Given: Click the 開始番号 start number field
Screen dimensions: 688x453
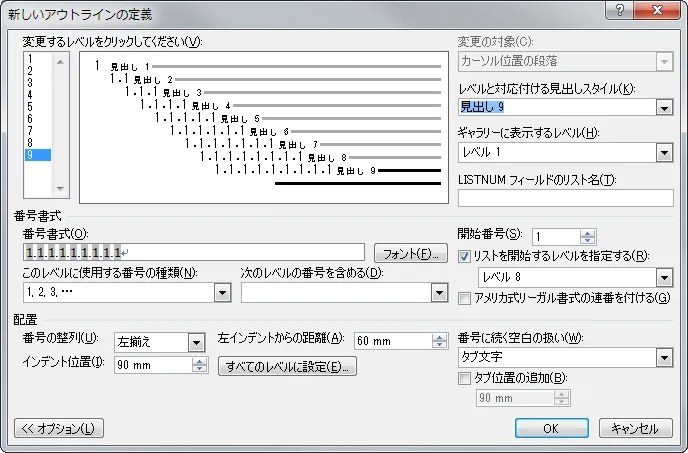Looking at the screenshot, I should 556,237.
